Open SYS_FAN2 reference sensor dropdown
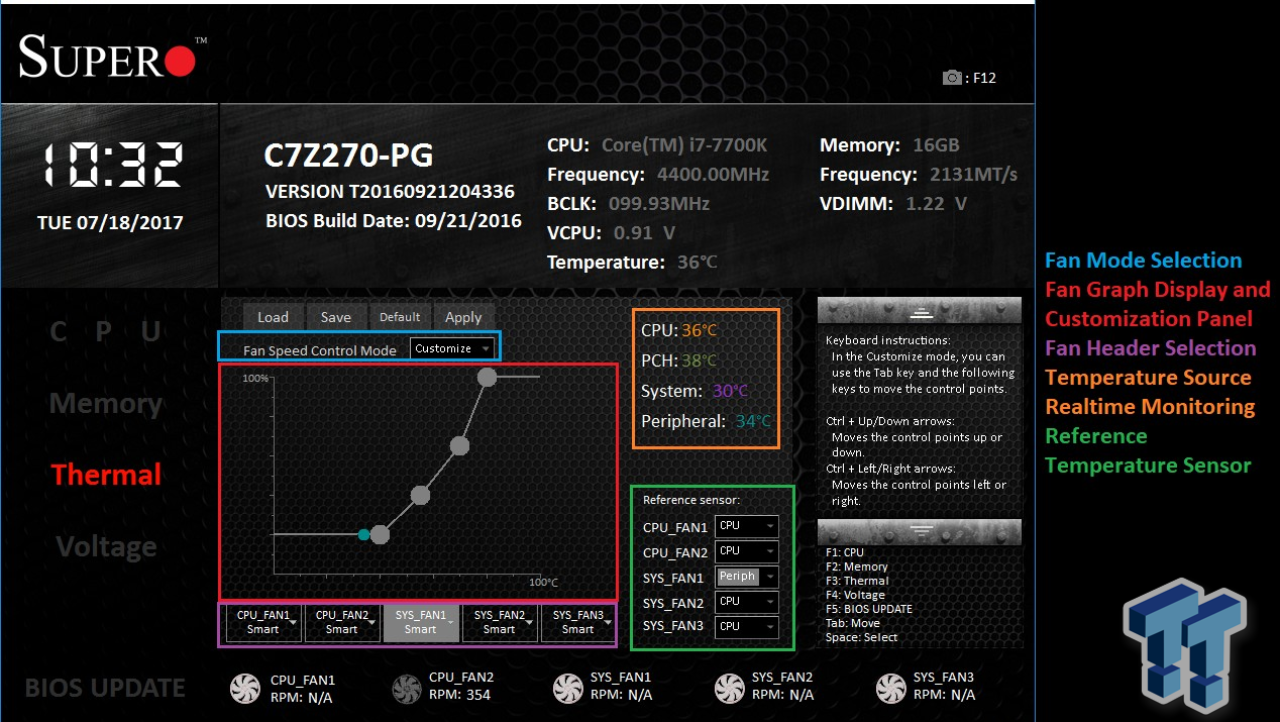This screenshot has height=722, width=1280. tap(746, 602)
